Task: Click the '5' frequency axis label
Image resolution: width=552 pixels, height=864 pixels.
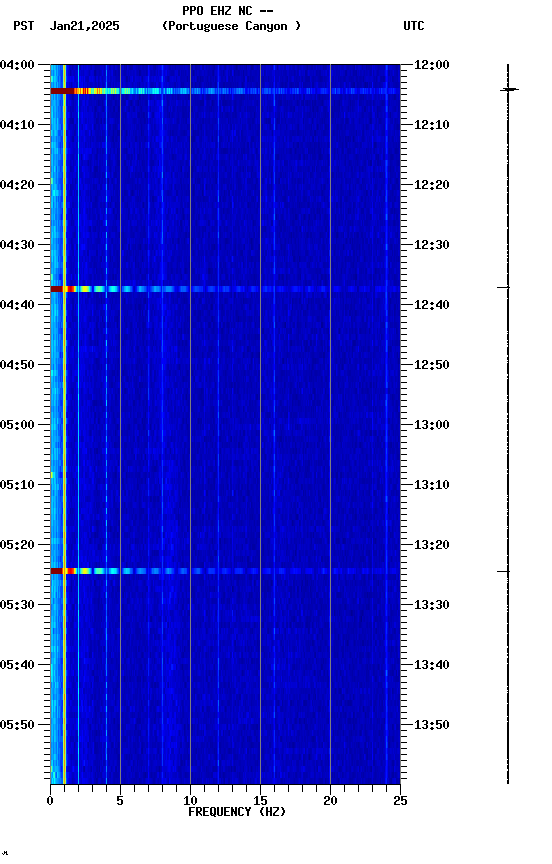Action: click(x=120, y=801)
